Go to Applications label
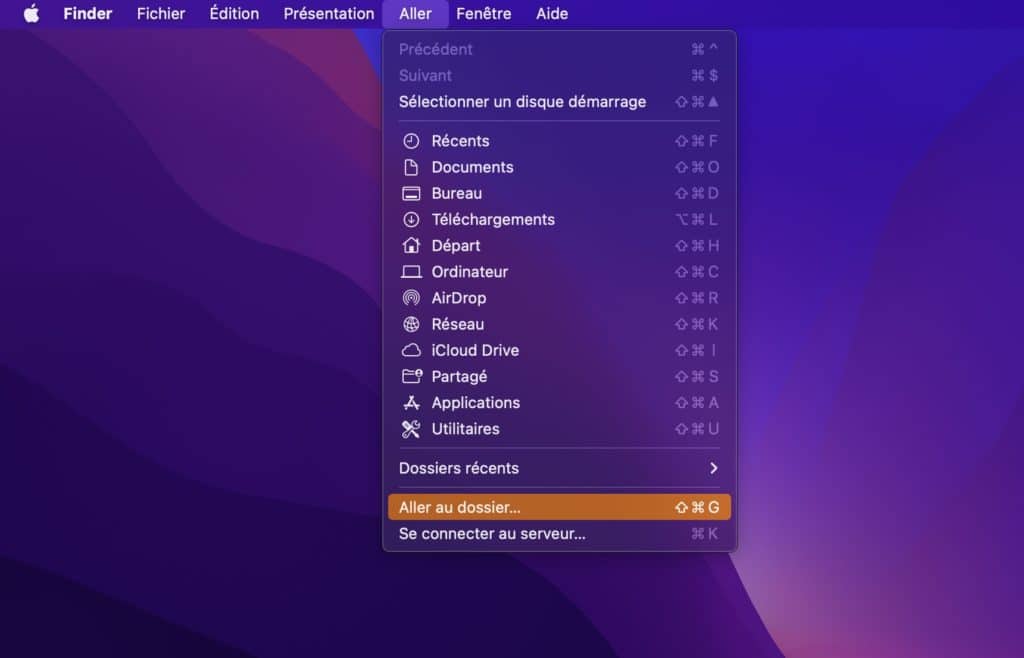 pyautogui.click(x=475, y=403)
